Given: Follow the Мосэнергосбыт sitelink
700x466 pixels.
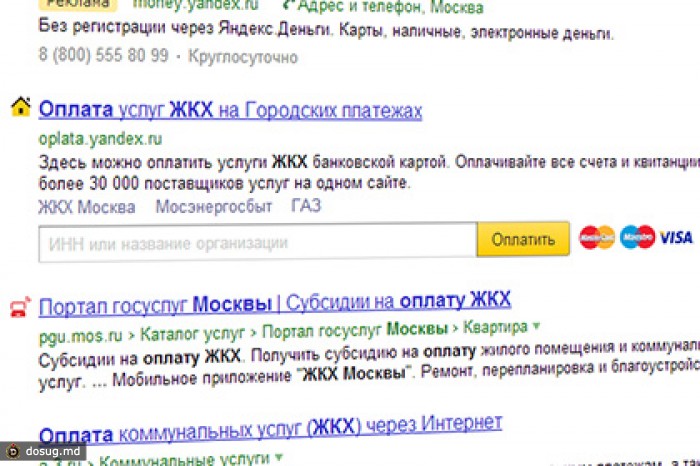Looking at the screenshot, I should 213,207.
